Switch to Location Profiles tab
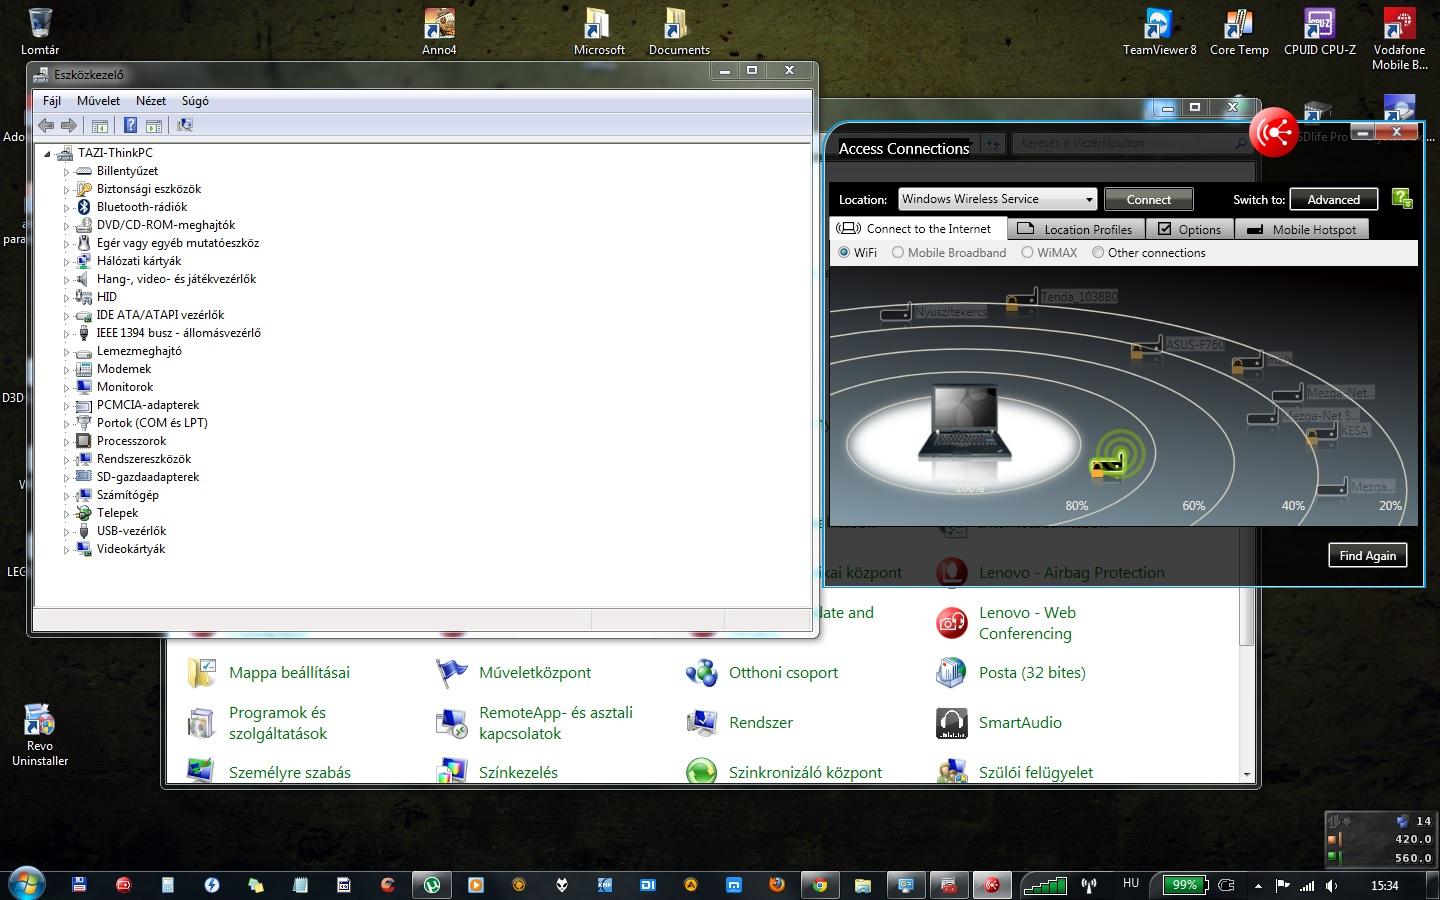This screenshot has height=900, width=1440. point(1076,229)
